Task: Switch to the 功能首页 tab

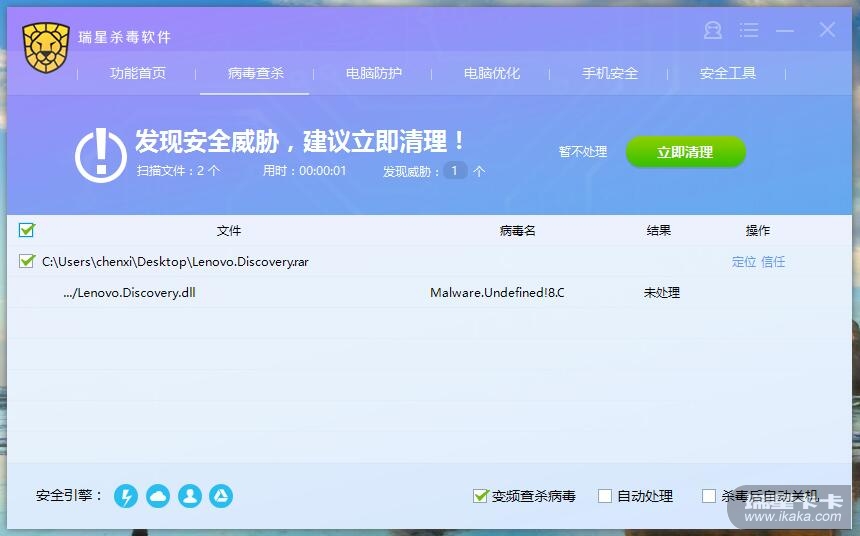Action: (137, 73)
